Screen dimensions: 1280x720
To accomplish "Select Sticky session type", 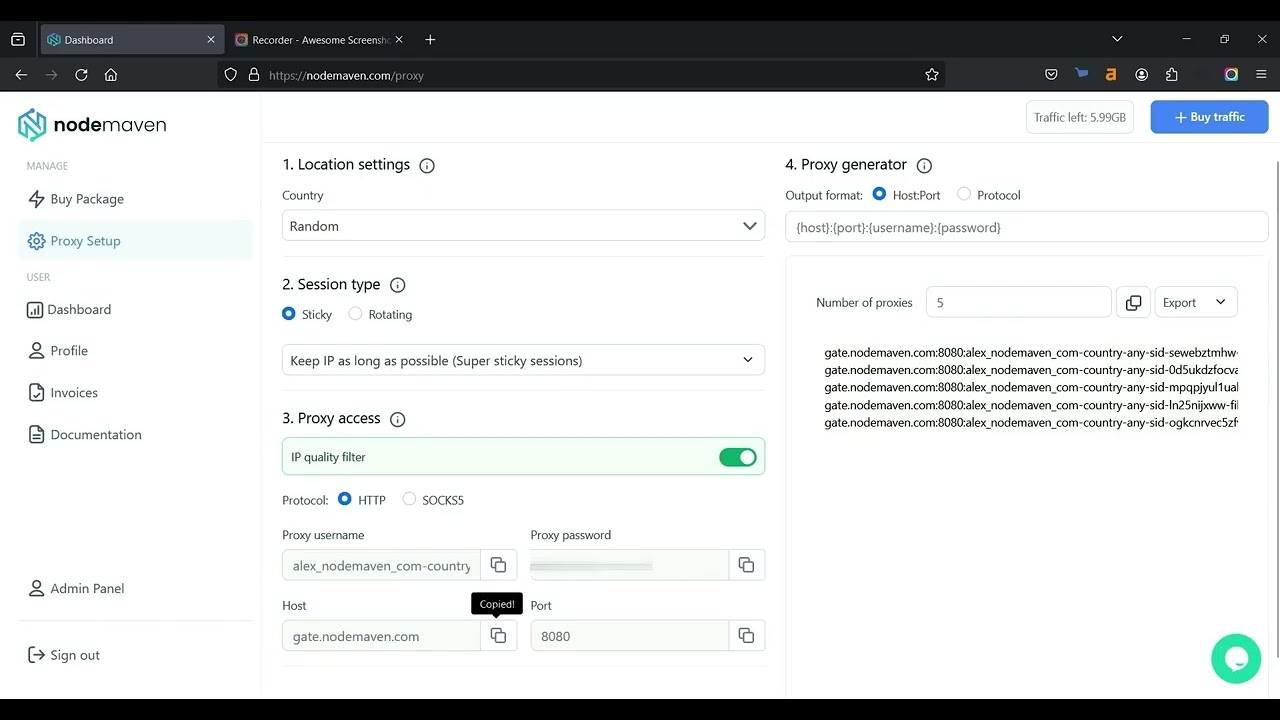I will click(x=289, y=314).
